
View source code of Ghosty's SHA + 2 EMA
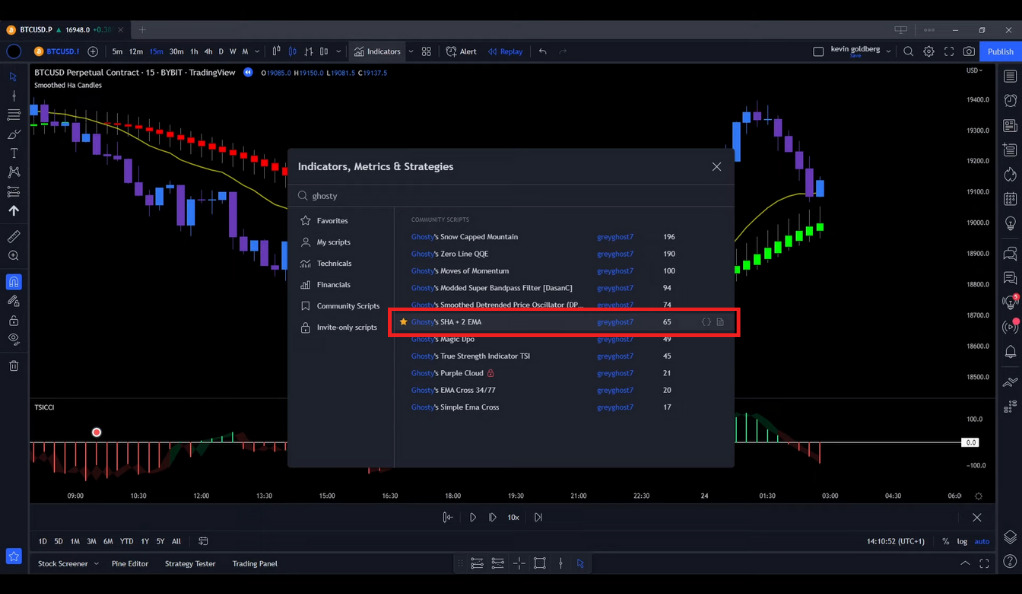tap(706, 322)
